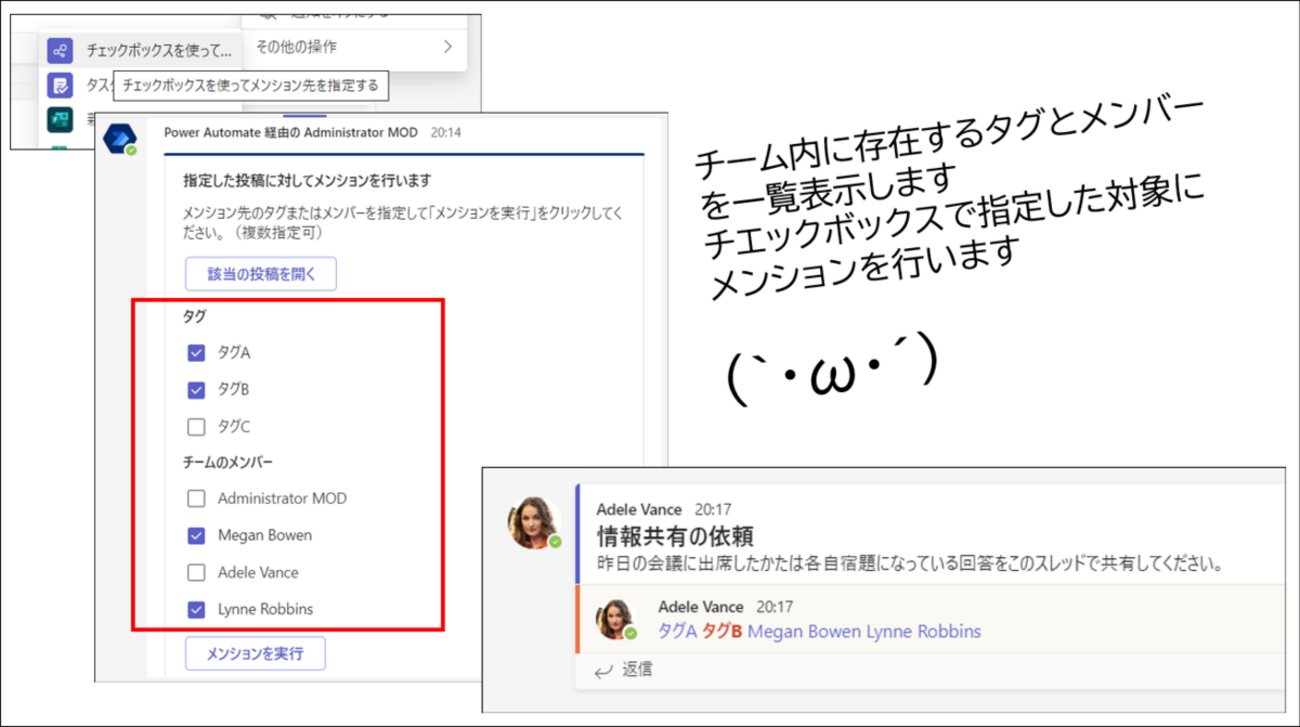
Task: Click Adele Vance's large profile picture
Action: (535, 521)
